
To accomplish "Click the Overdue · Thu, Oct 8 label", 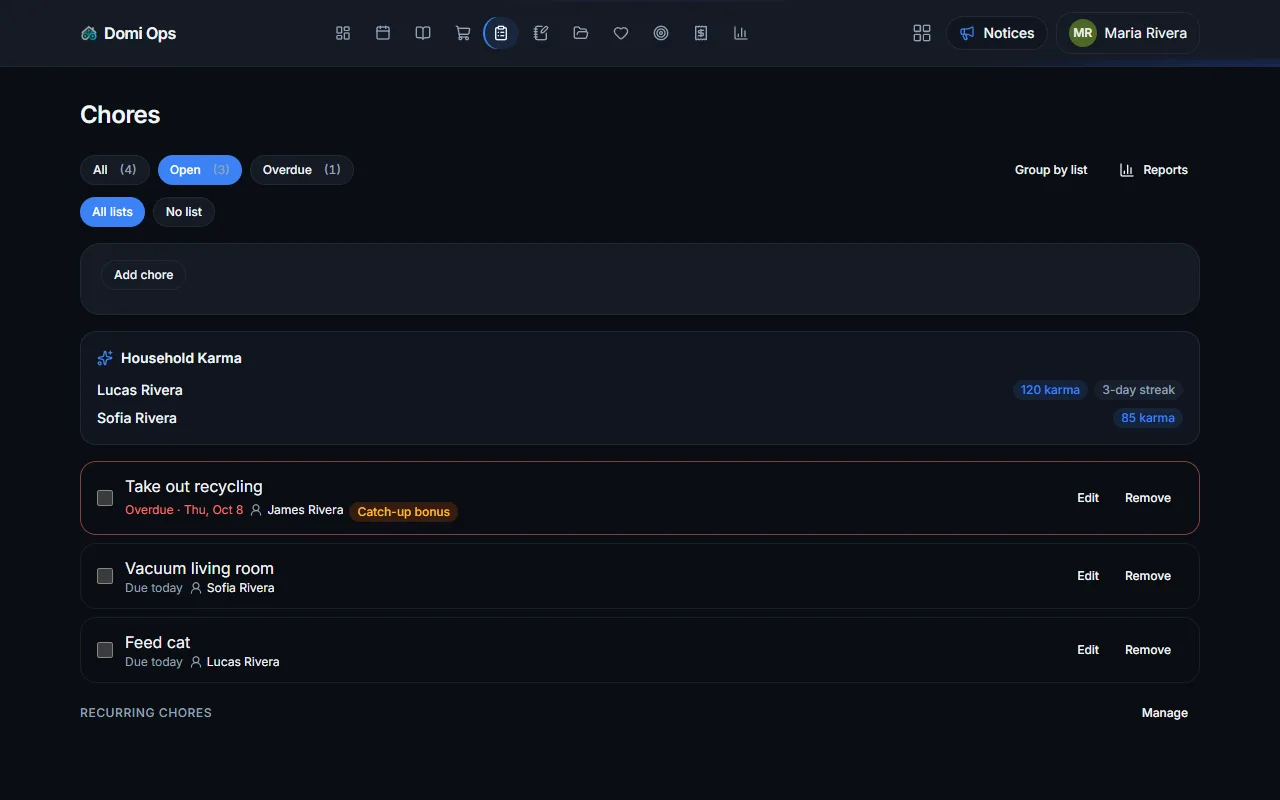I will [184, 510].
